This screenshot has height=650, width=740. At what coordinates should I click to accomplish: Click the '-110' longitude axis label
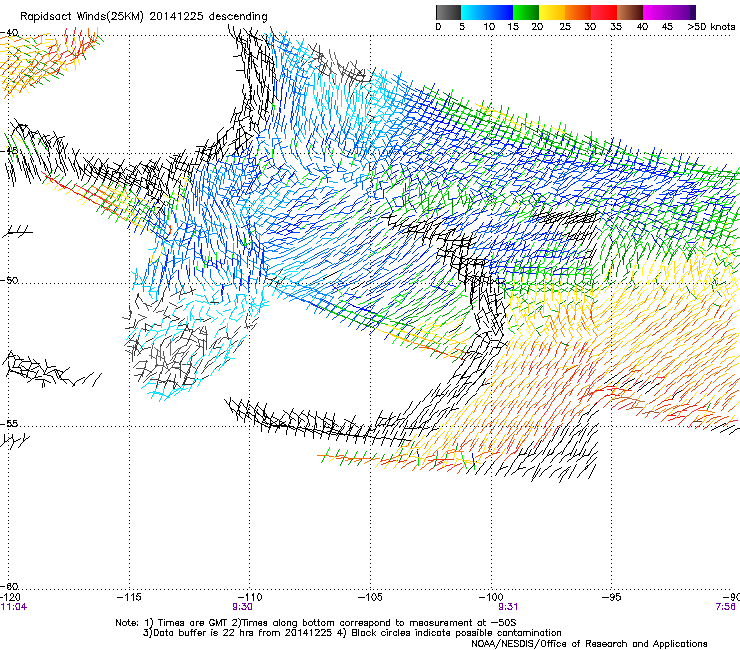[x=250, y=597]
